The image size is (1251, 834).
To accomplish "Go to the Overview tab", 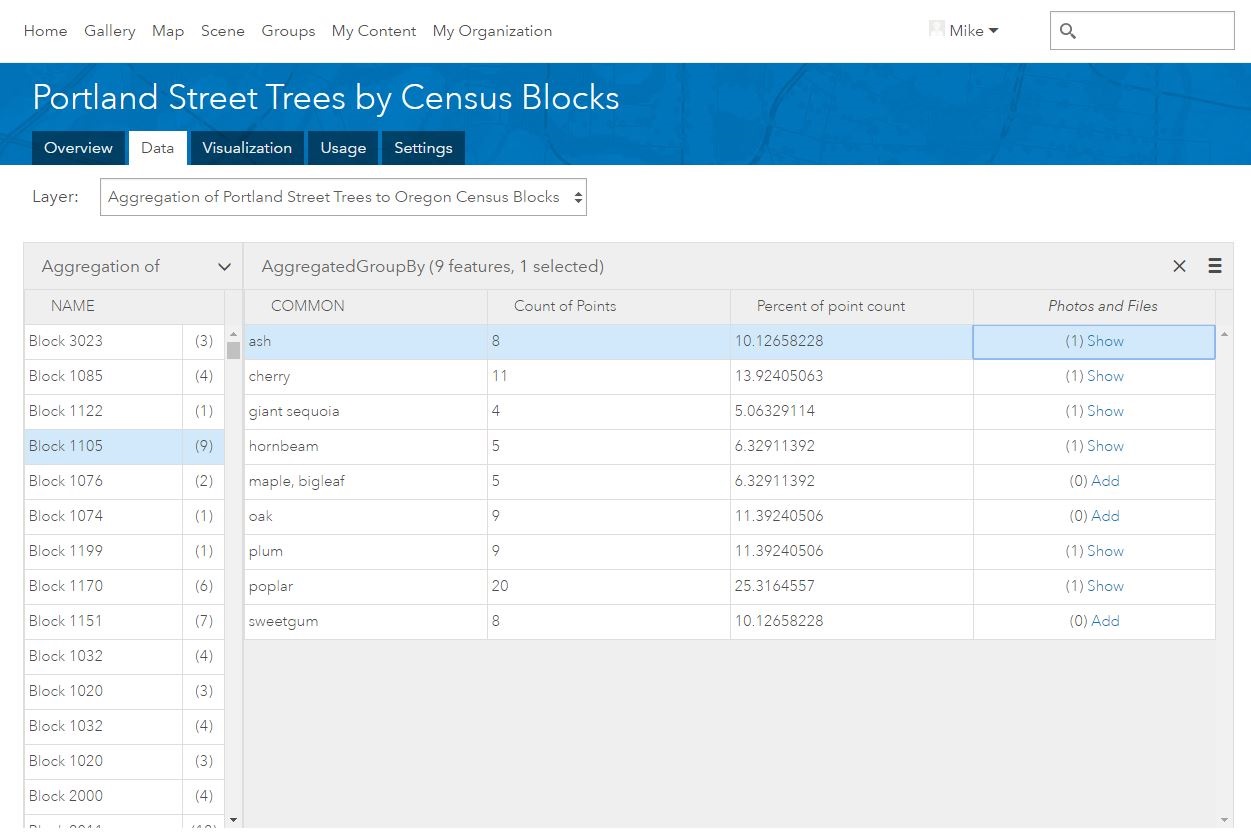I will coord(78,148).
